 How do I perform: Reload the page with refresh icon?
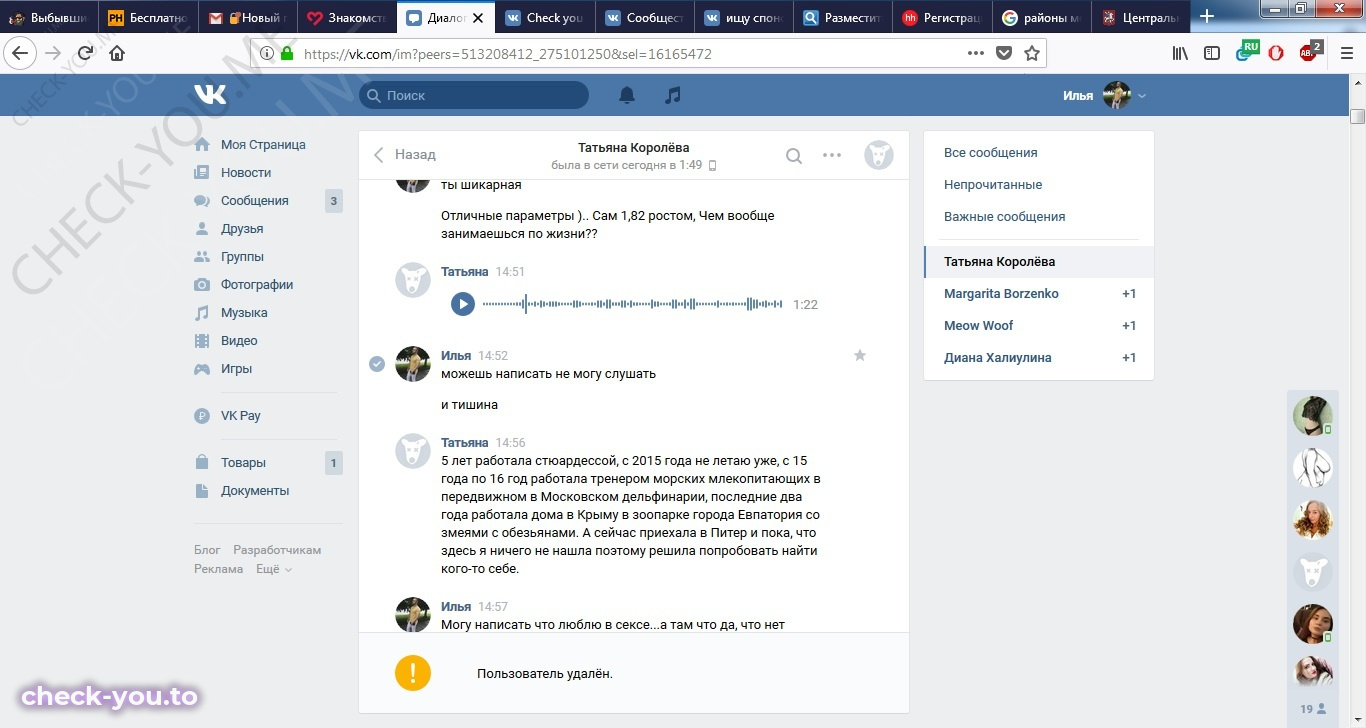[85, 53]
